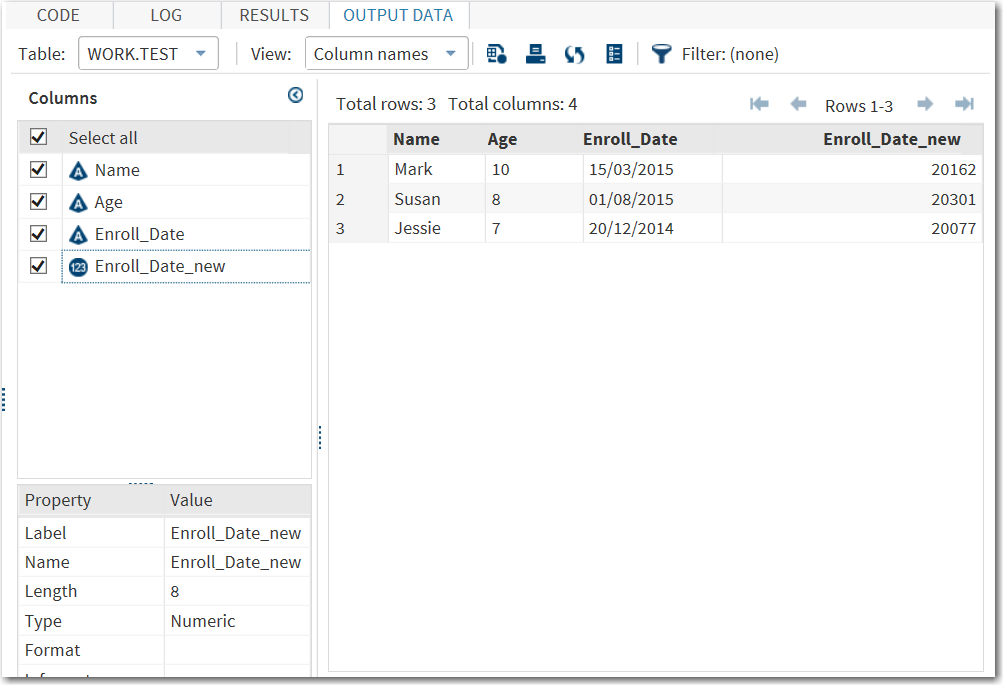Go to the last page of rows
This screenshot has width=1003, height=685.
tap(963, 104)
